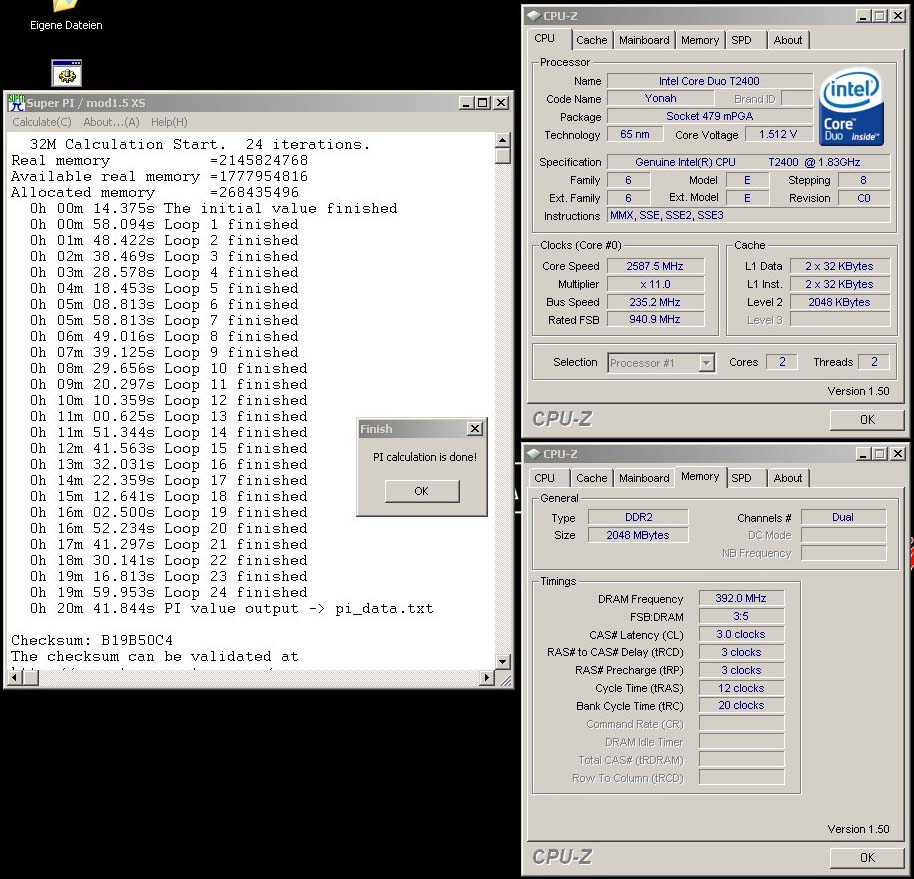Click the Super PI vertical scrollbar down arrow
The image size is (914, 879).
coord(502,662)
